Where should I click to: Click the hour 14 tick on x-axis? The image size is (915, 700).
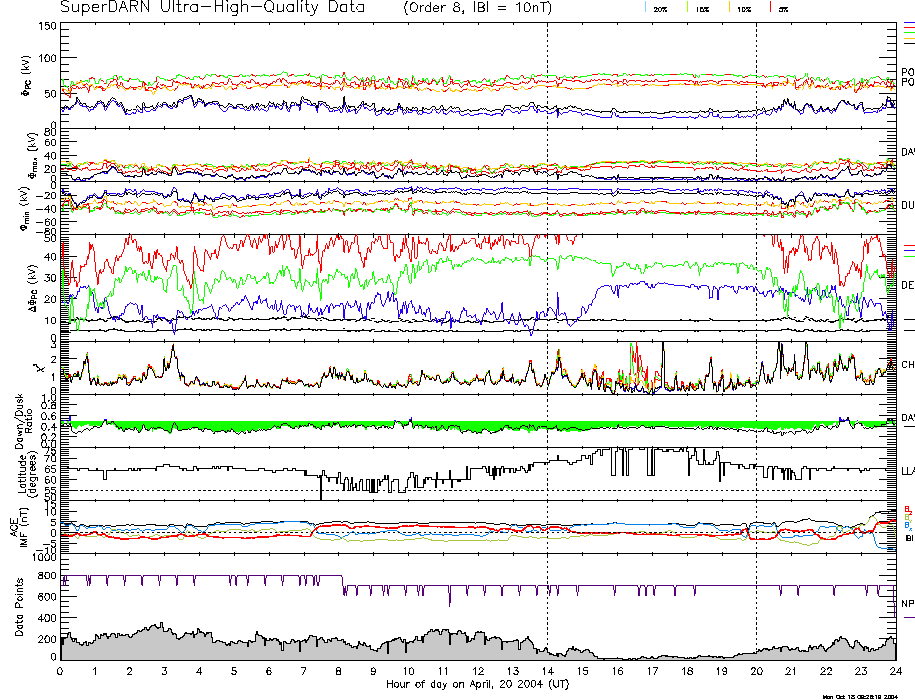click(x=547, y=671)
